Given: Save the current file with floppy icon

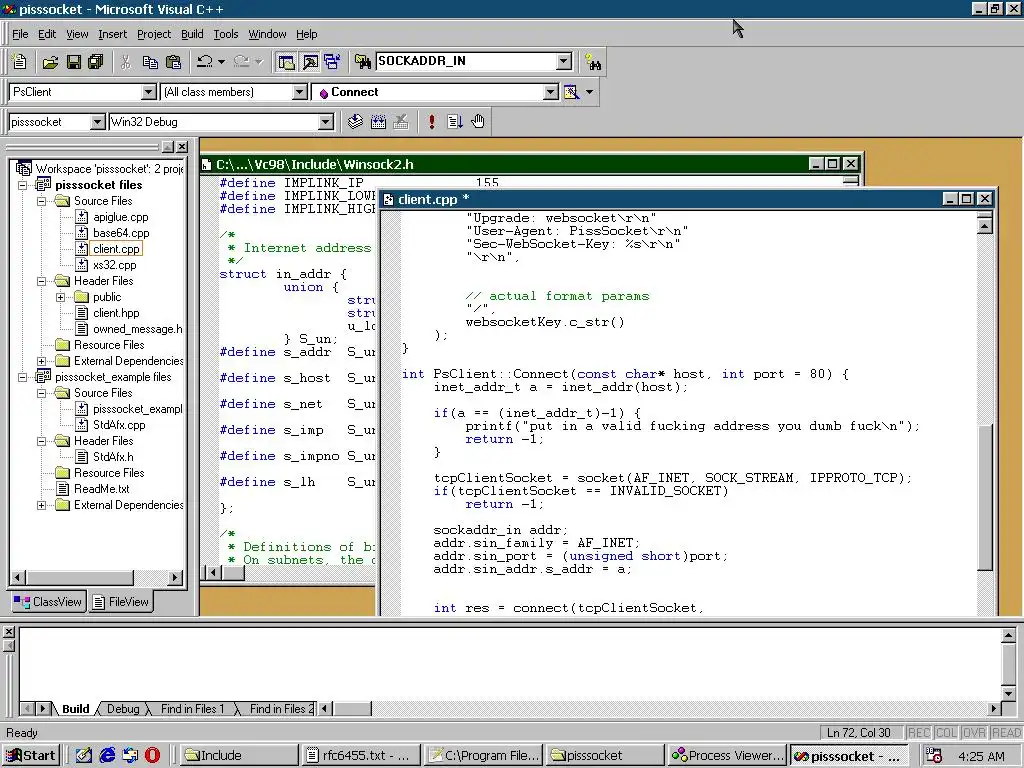Looking at the screenshot, I should tap(74, 61).
